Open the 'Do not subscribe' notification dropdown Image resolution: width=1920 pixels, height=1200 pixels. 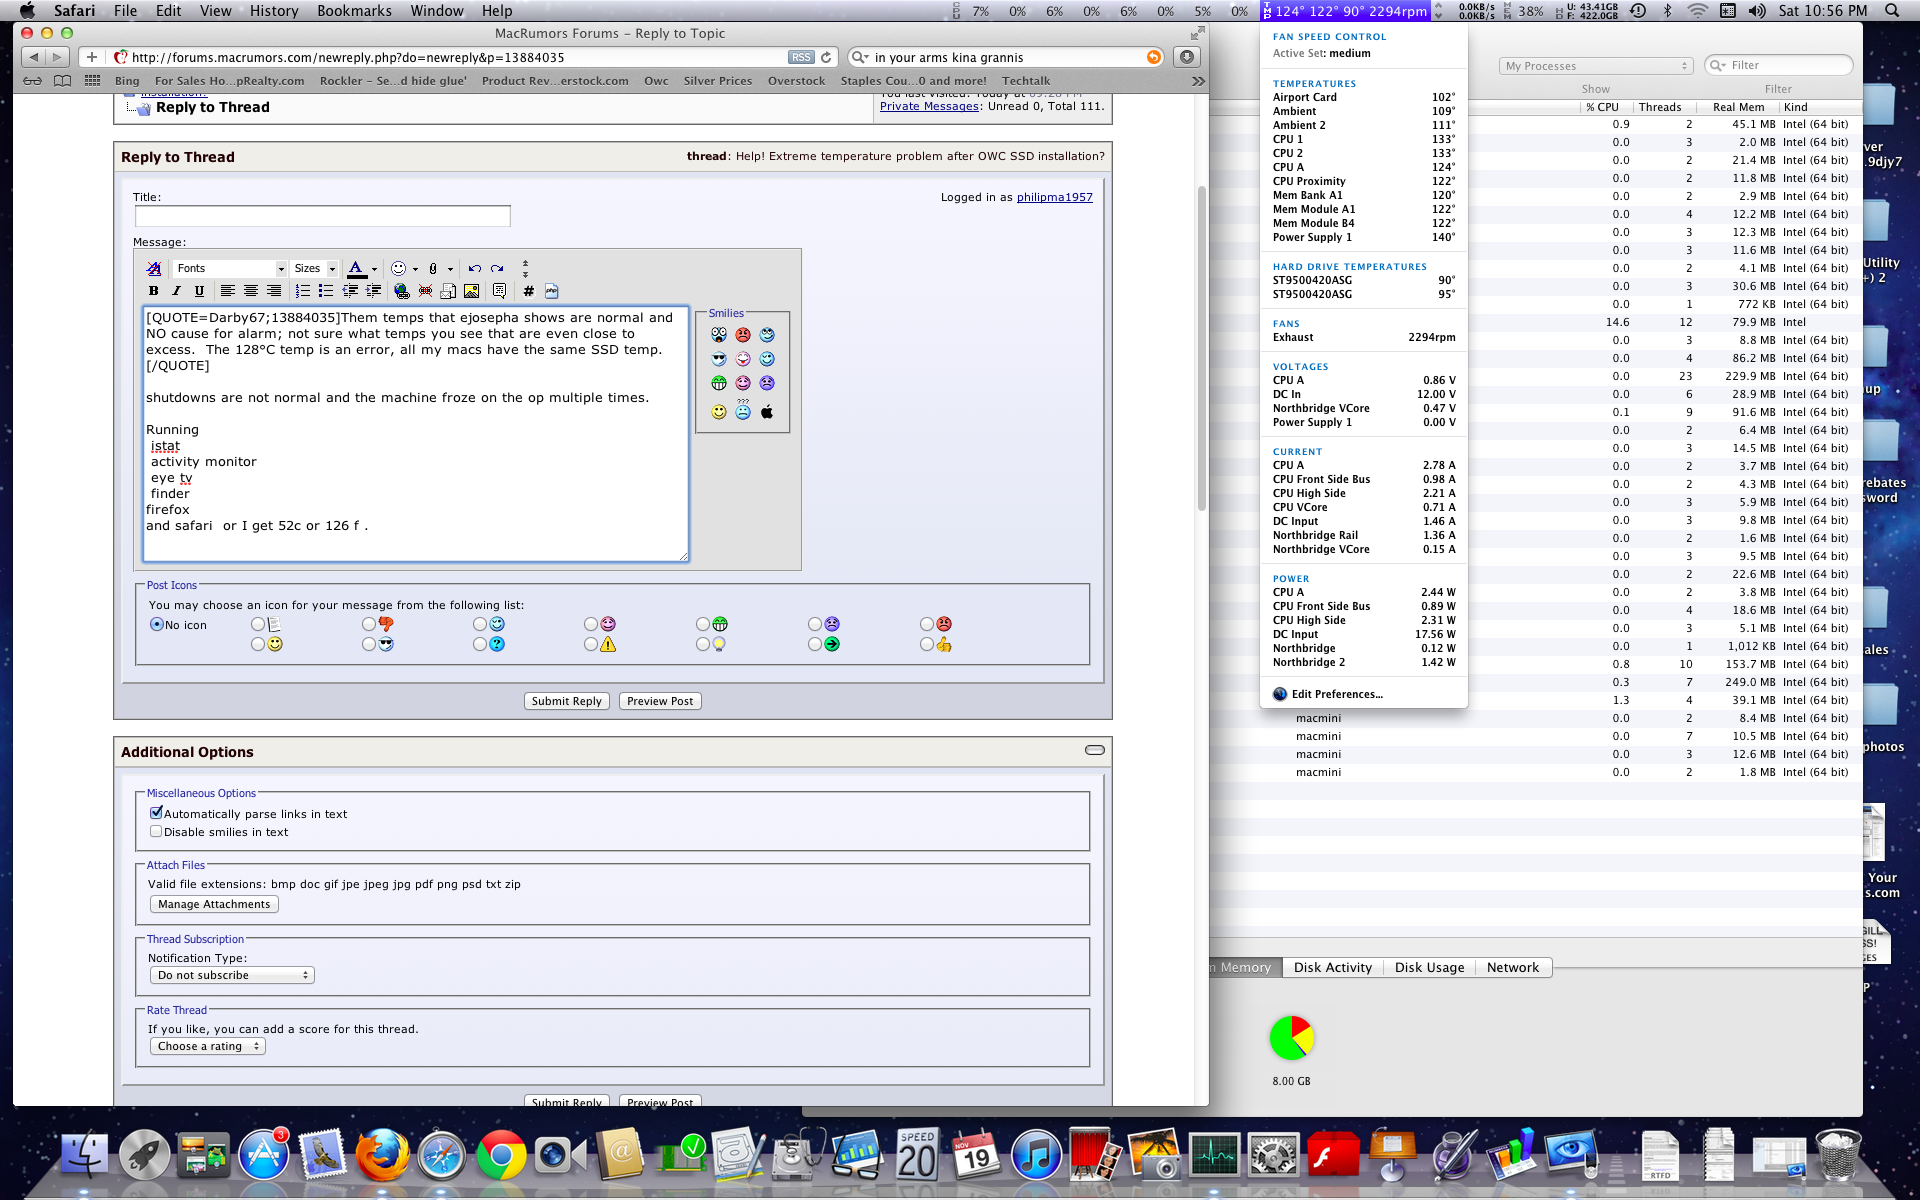(232, 975)
